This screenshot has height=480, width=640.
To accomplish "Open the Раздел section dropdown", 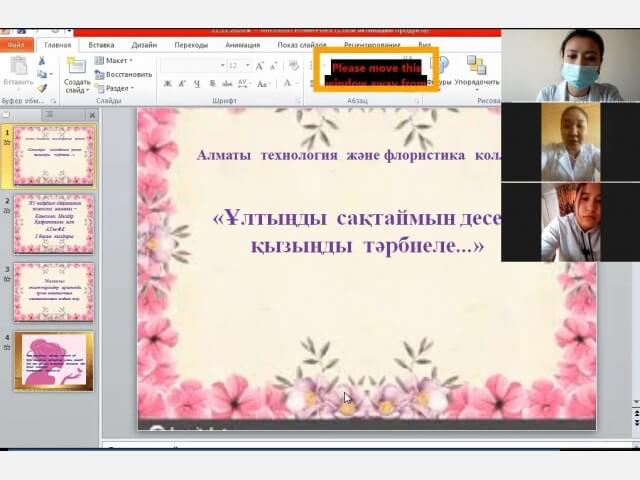I will (114, 88).
